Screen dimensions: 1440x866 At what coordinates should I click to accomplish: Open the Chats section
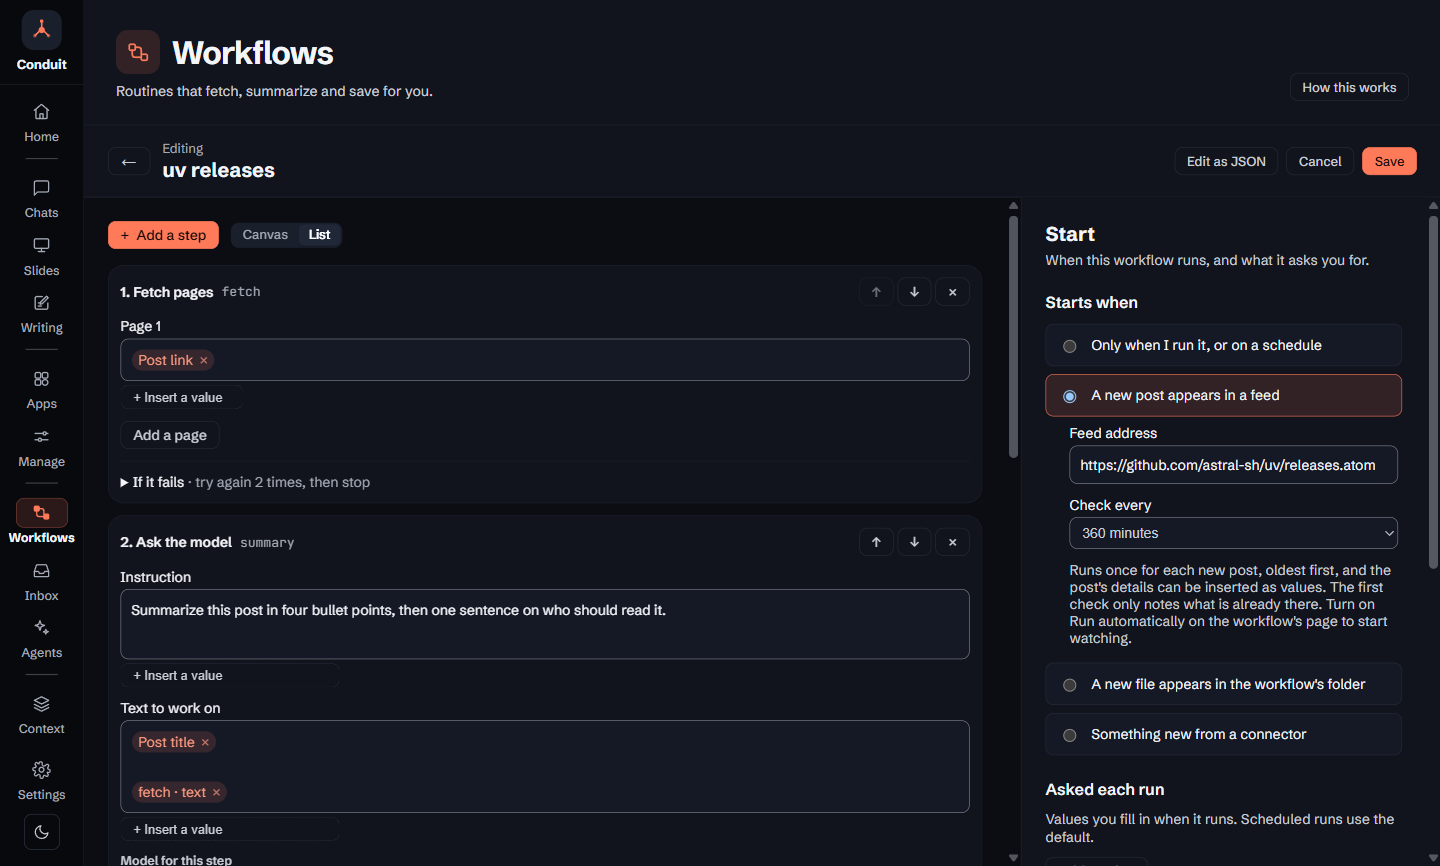(41, 199)
